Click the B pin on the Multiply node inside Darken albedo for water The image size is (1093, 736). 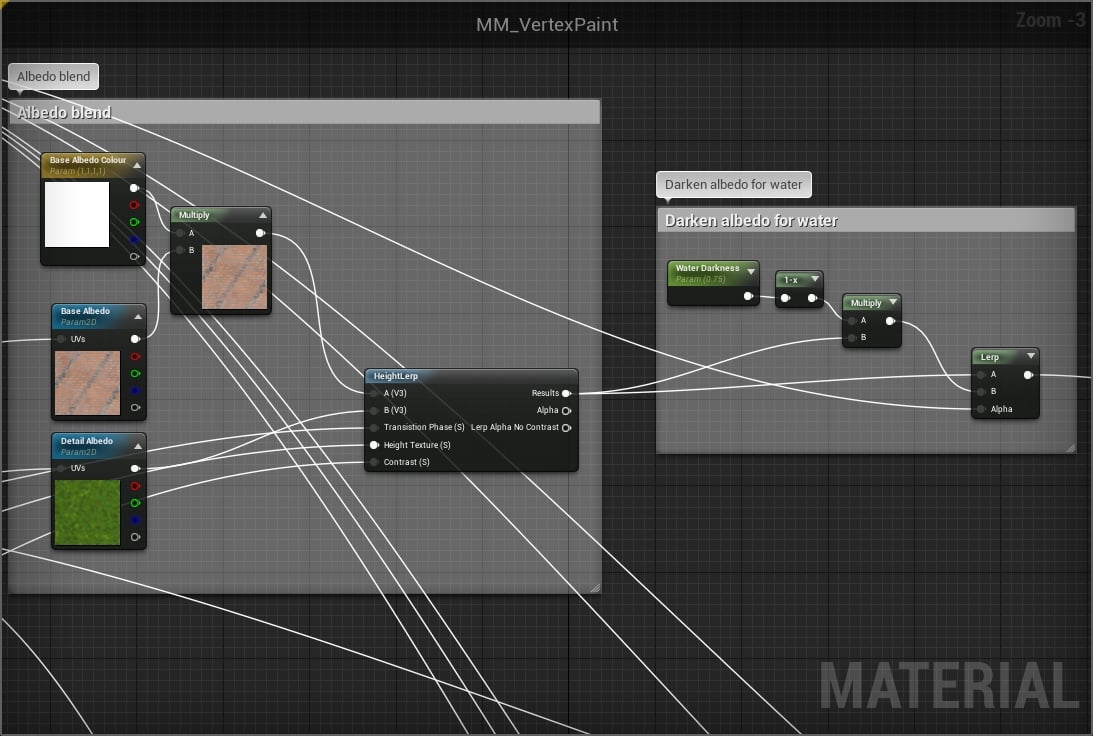(853, 337)
